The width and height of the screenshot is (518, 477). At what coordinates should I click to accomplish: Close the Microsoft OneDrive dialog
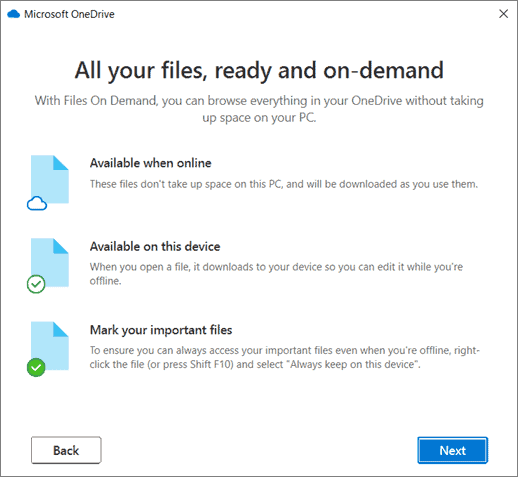503,14
